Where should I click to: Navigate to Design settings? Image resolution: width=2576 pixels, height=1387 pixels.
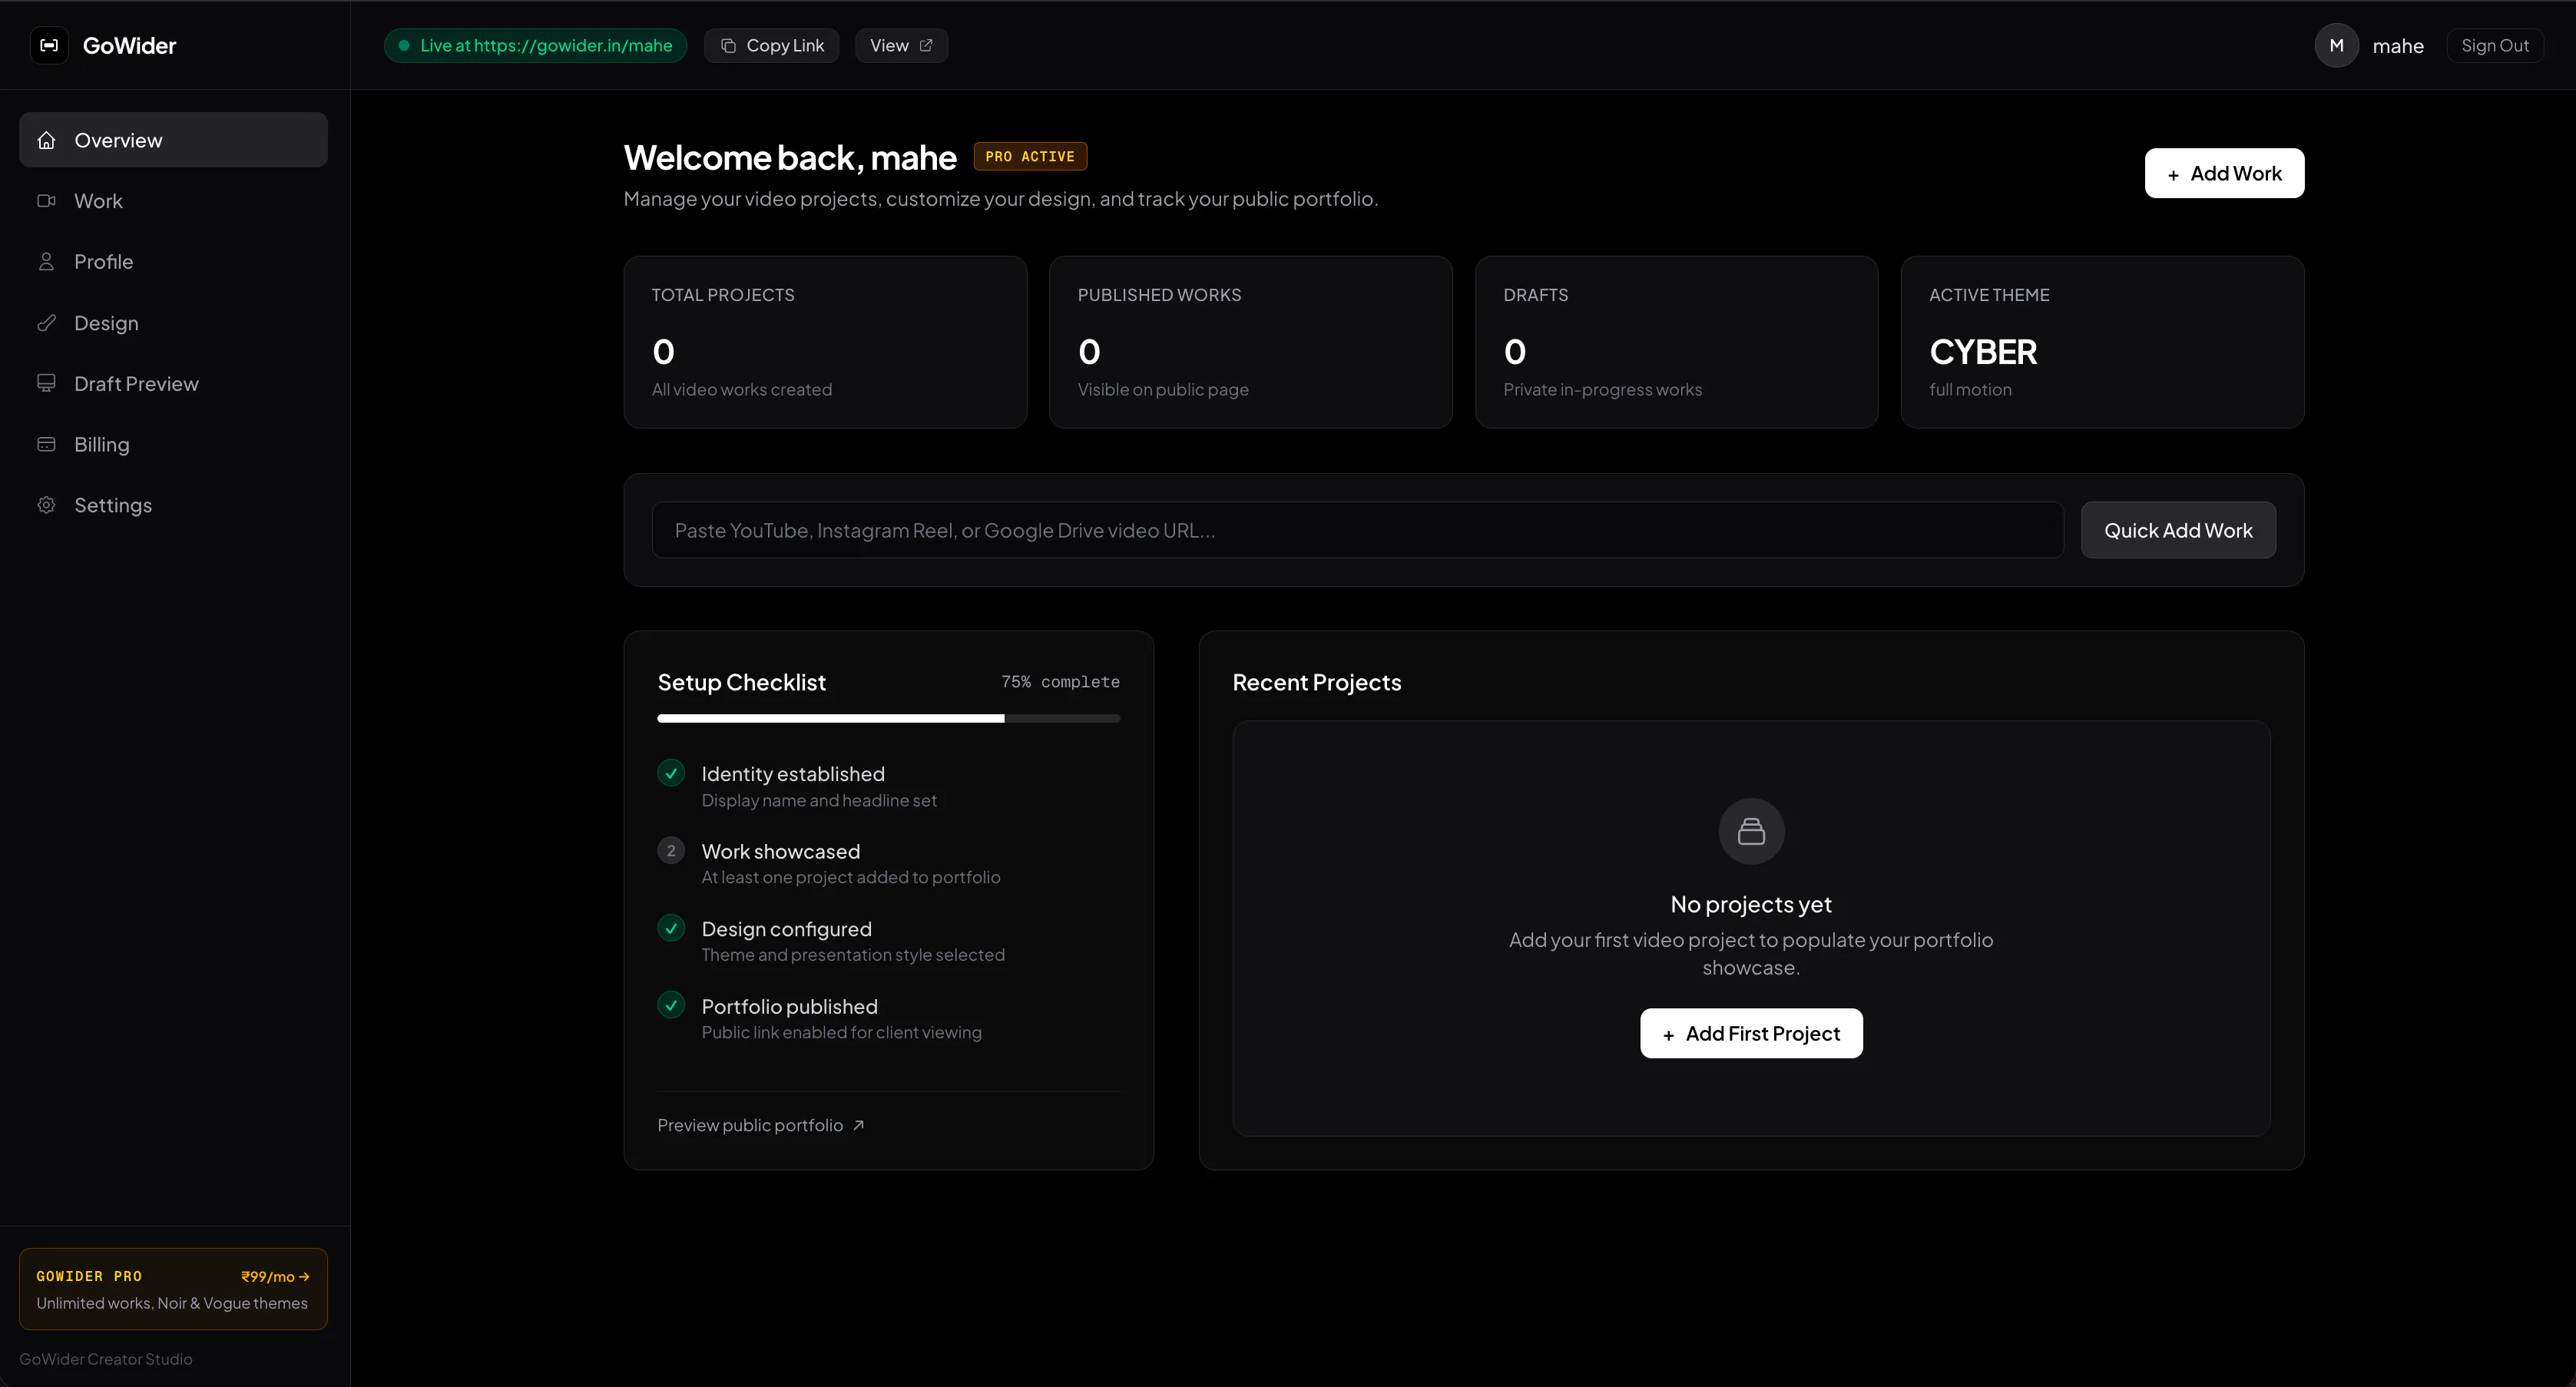pos(173,323)
